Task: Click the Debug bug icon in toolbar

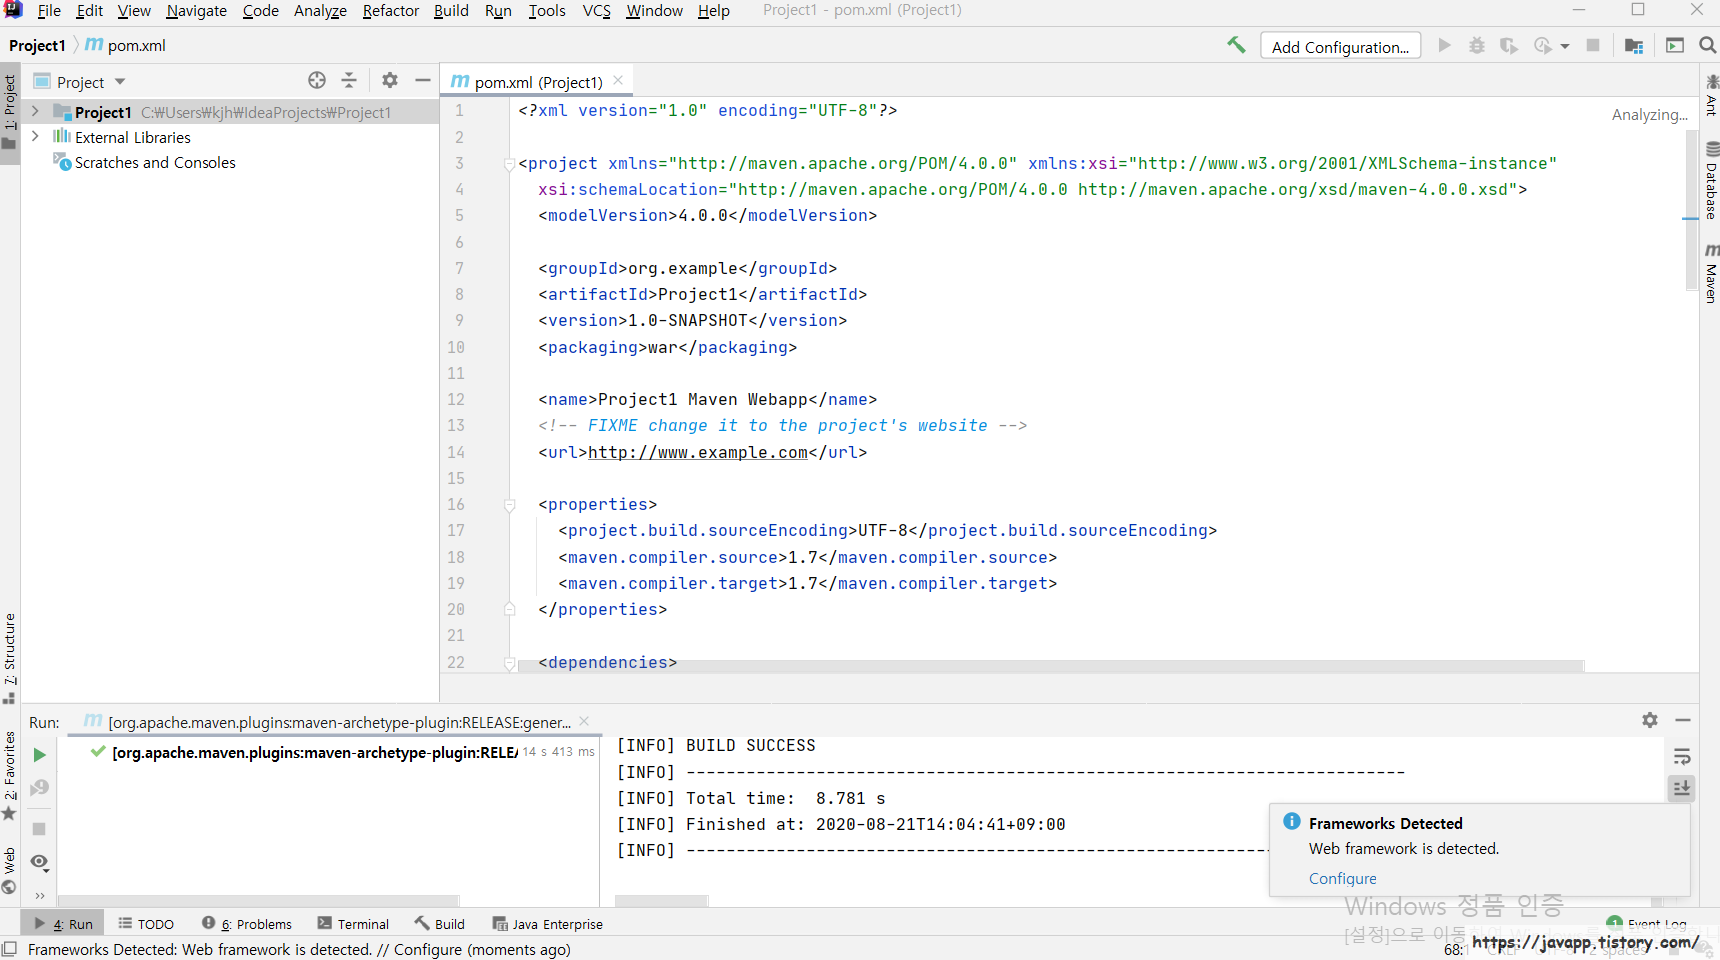Action: [1477, 45]
